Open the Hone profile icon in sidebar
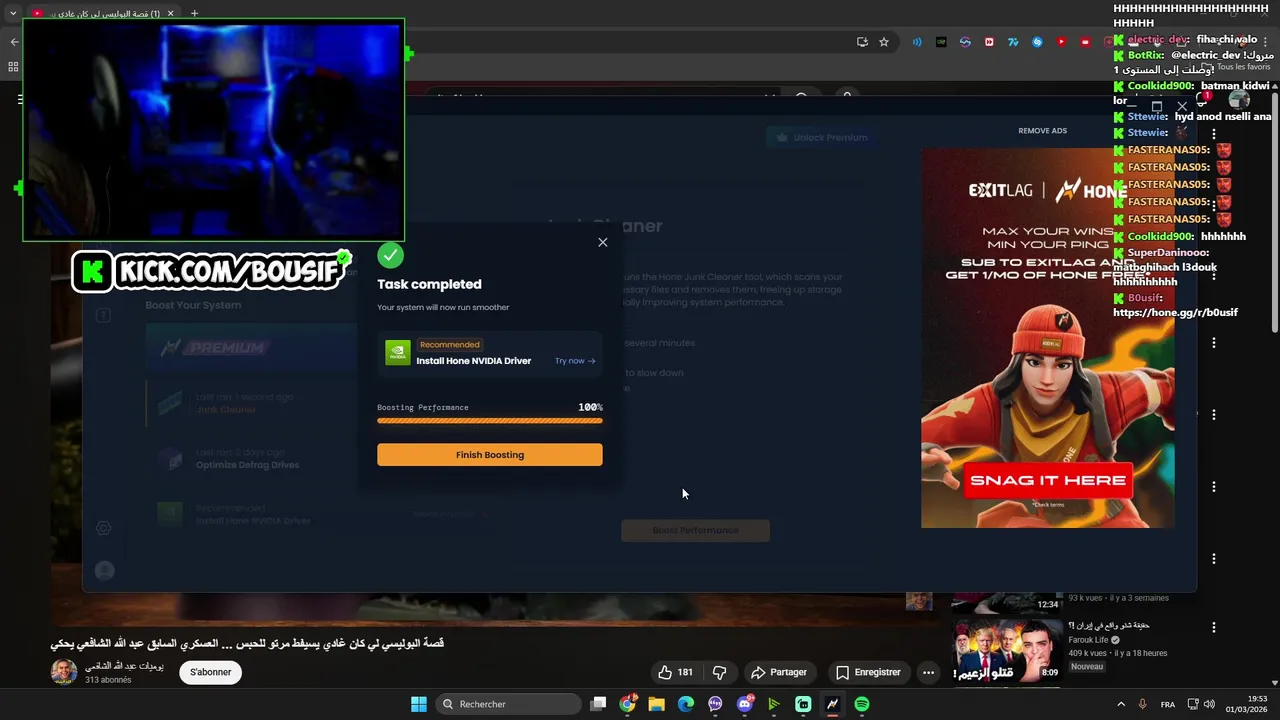This screenshot has width=1280, height=720. 104,570
